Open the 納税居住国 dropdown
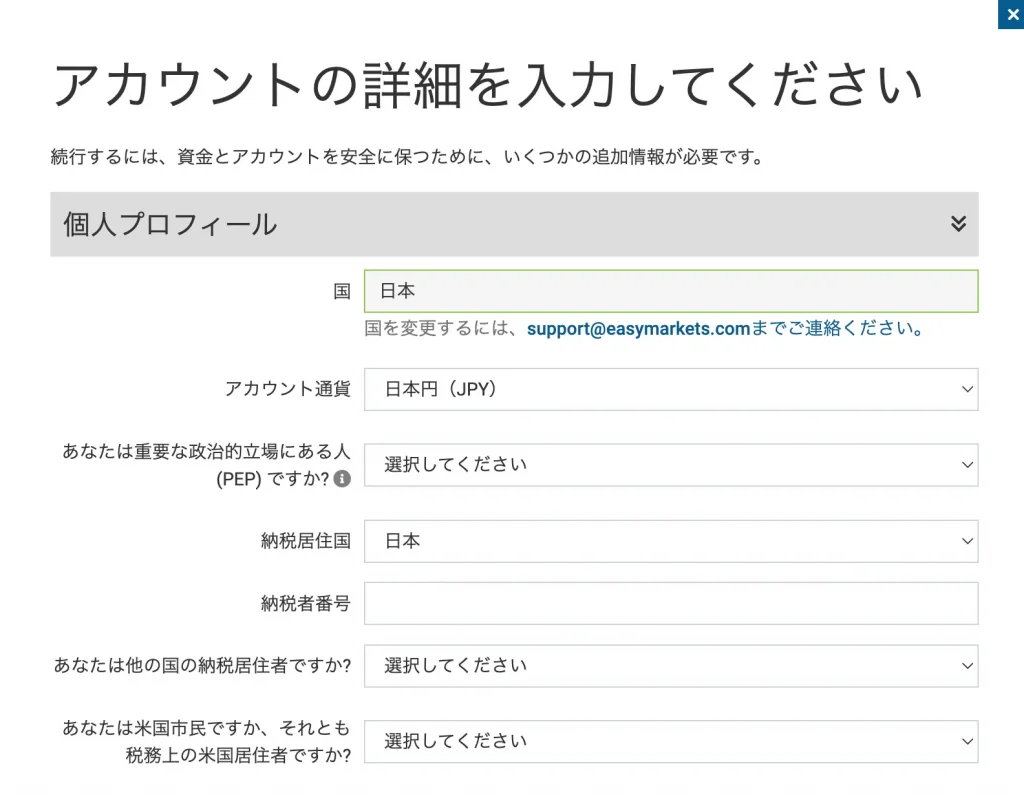The height and width of the screenshot is (795, 1024). [671, 542]
